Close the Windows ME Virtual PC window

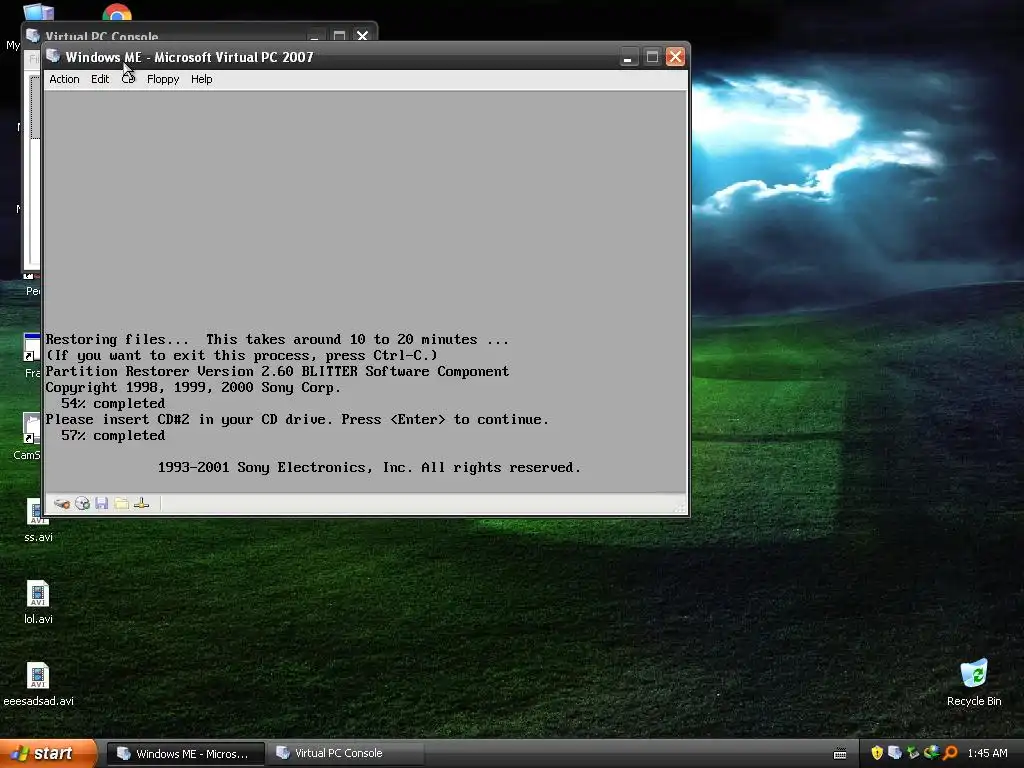675,57
